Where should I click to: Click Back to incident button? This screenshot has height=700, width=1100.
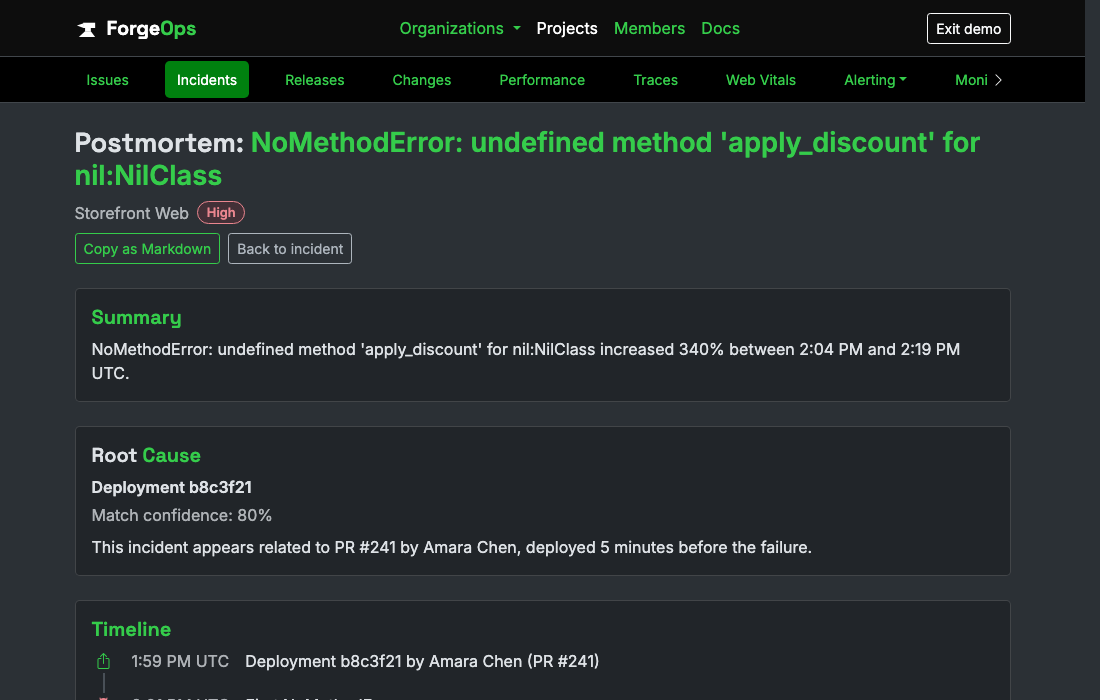tap(290, 249)
